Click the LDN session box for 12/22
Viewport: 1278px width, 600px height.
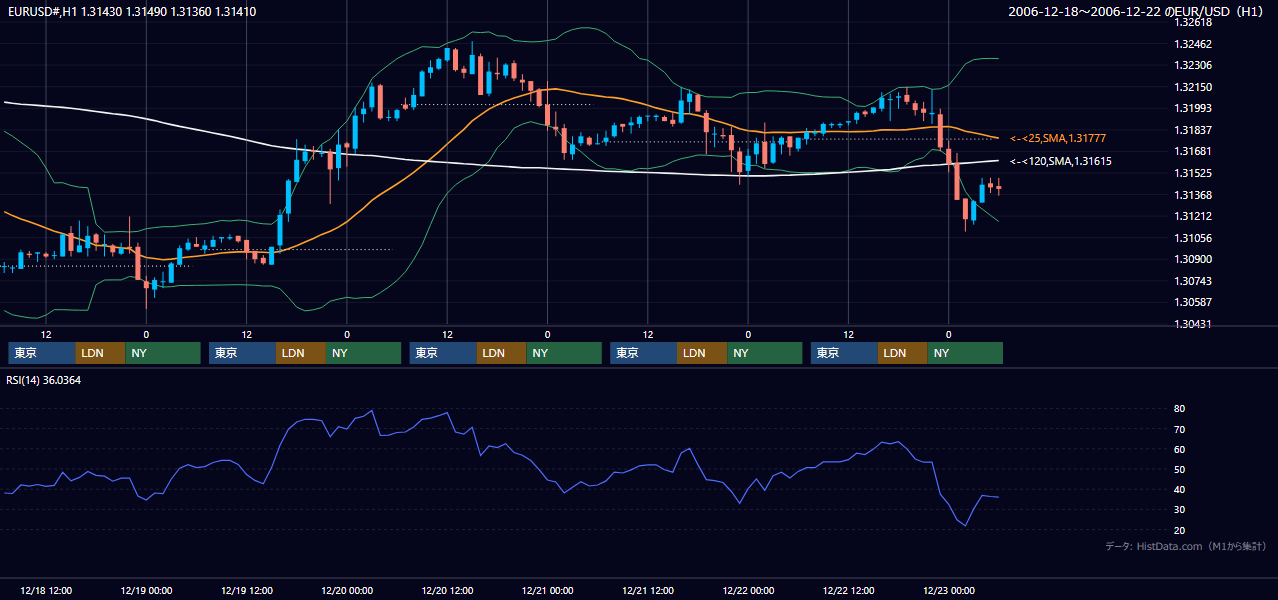pos(904,353)
